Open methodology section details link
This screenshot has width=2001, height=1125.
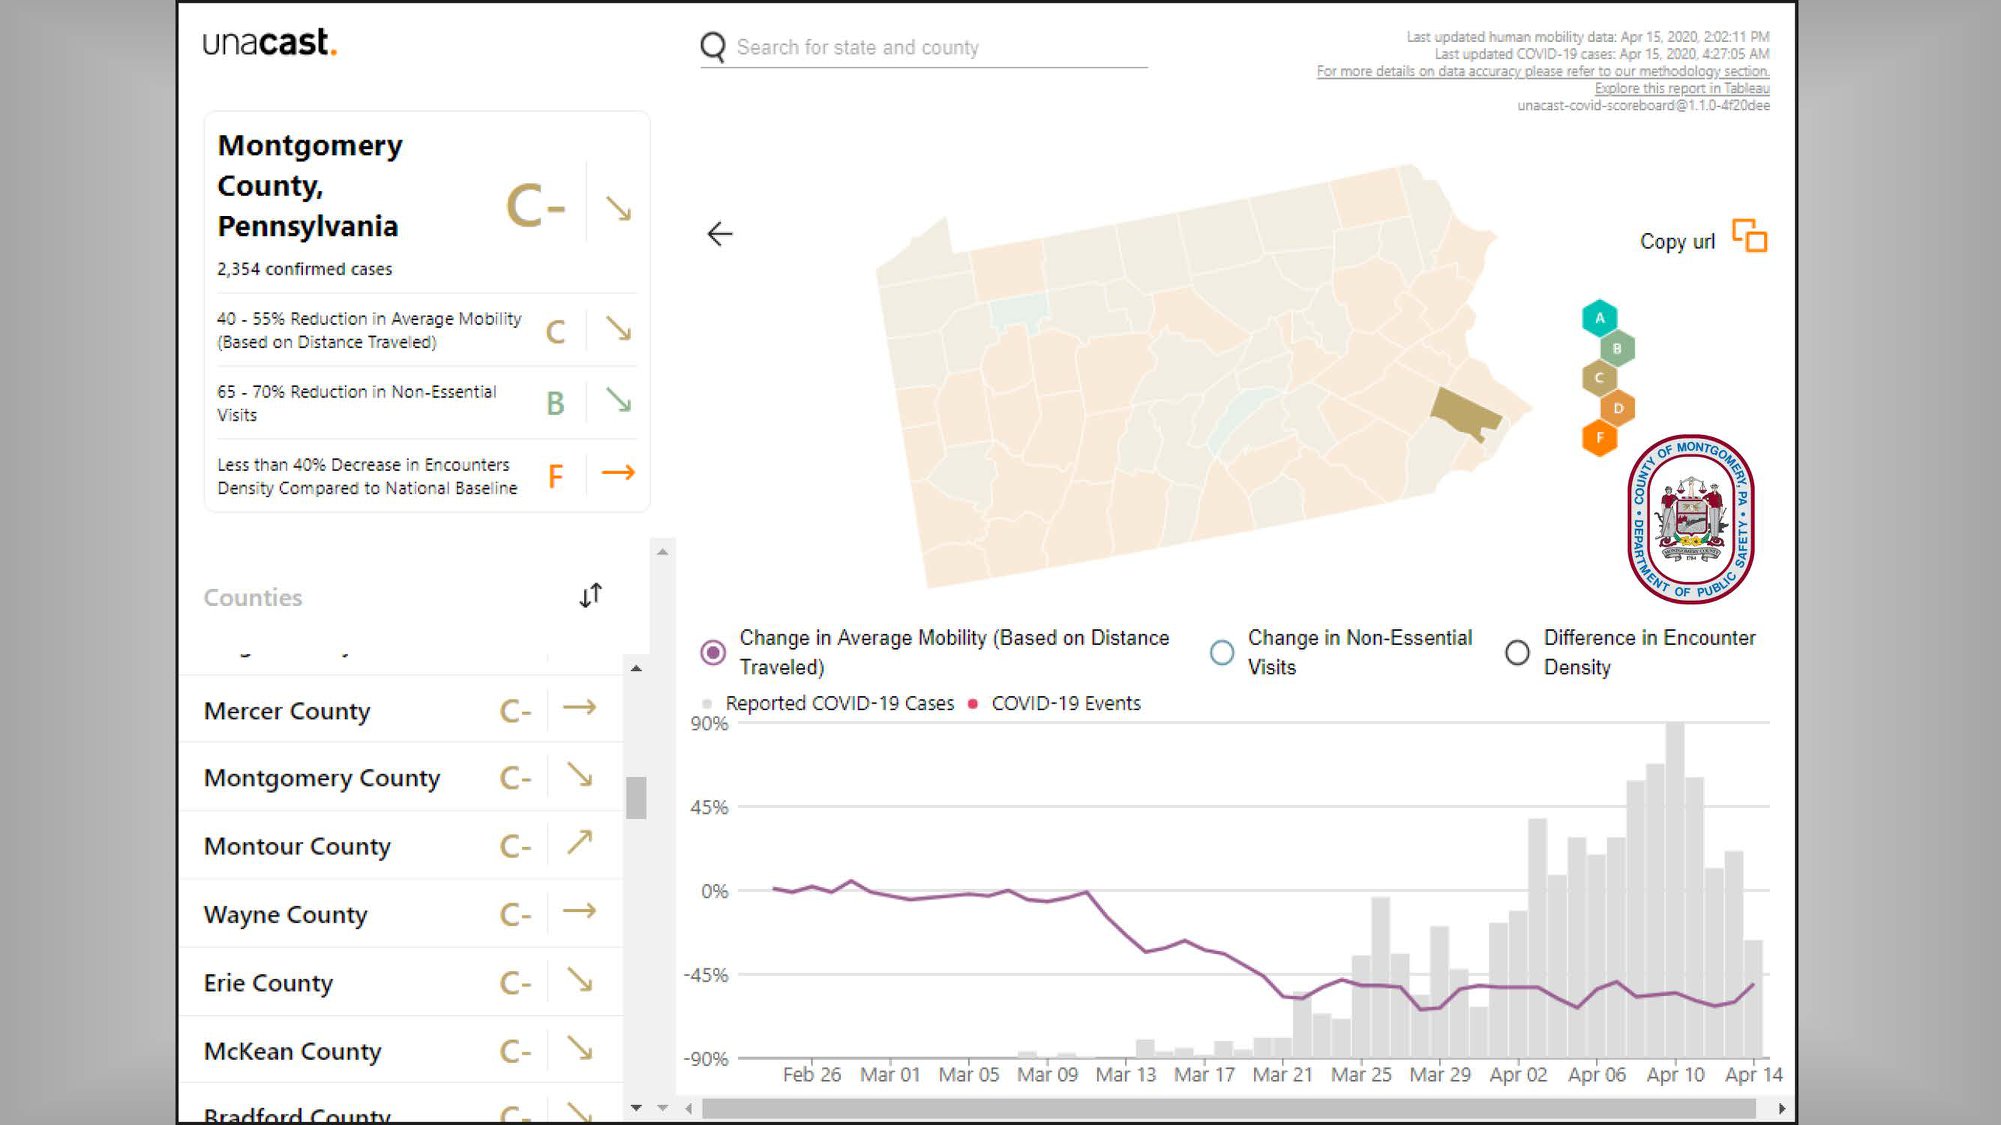pyautogui.click(x=1543, y=71)
